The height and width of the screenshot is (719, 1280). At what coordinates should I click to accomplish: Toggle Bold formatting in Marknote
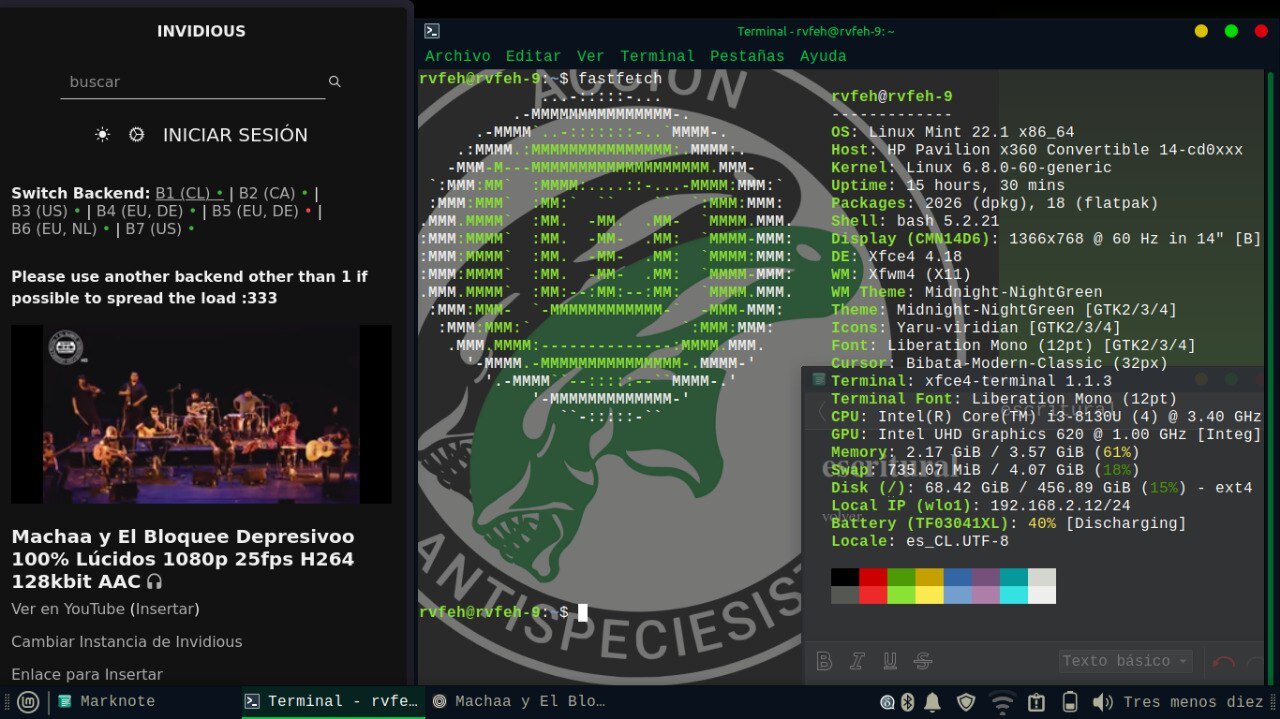coord(825,661)
